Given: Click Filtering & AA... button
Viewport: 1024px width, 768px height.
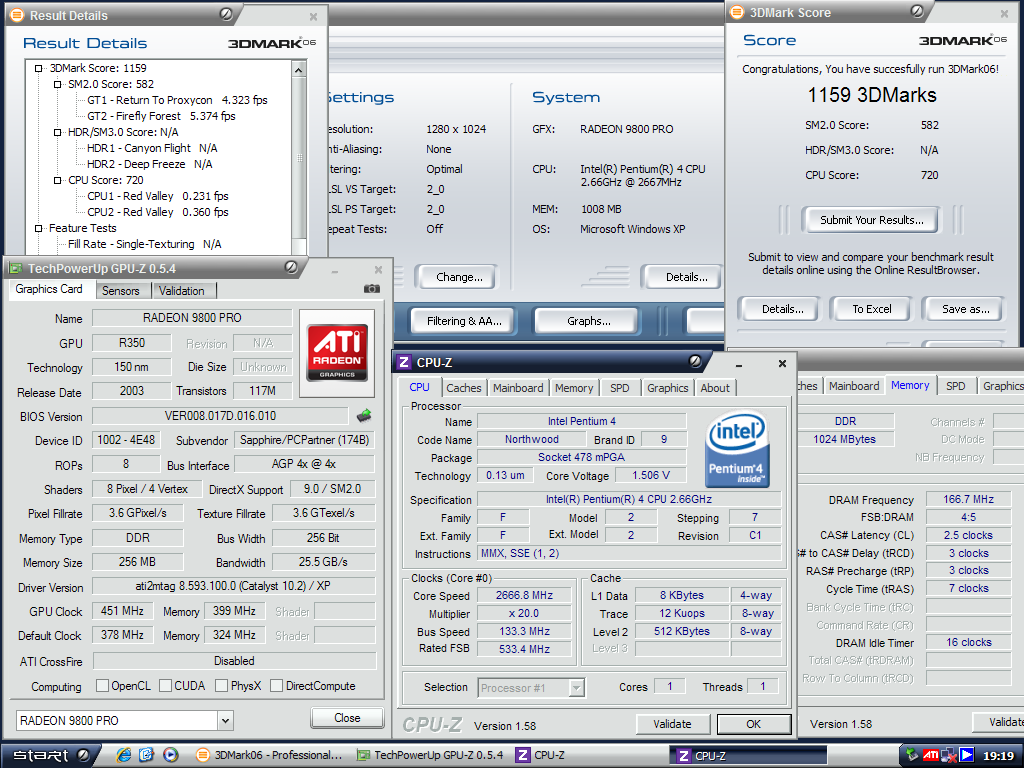Looking at the screenshot, I should pyautogui.click(x=464, y=321).
